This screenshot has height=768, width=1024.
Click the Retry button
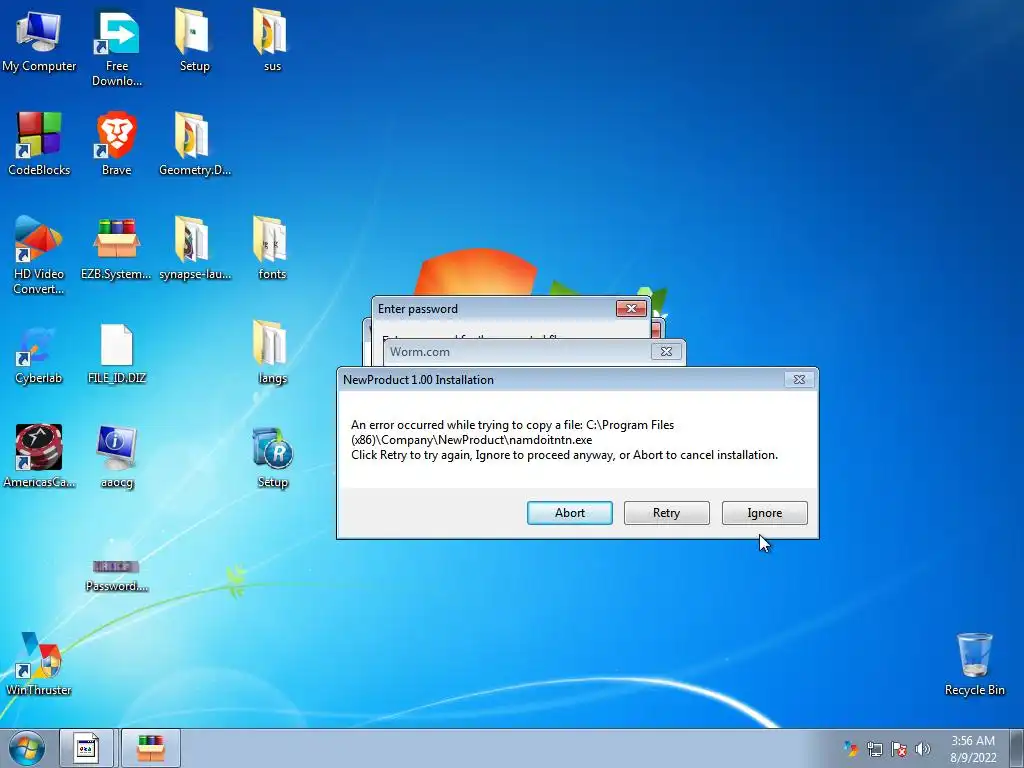[667, 513]
